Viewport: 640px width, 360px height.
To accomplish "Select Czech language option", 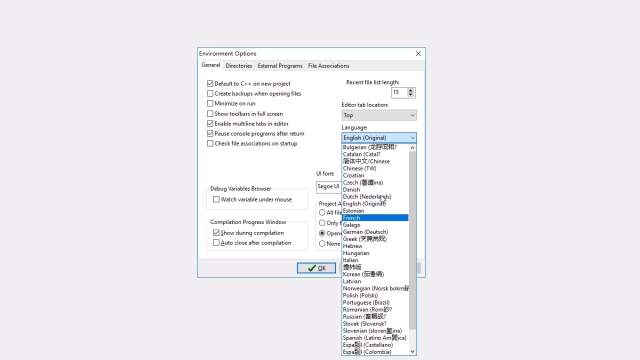I will pyautogui.click(x=375, y=182).
